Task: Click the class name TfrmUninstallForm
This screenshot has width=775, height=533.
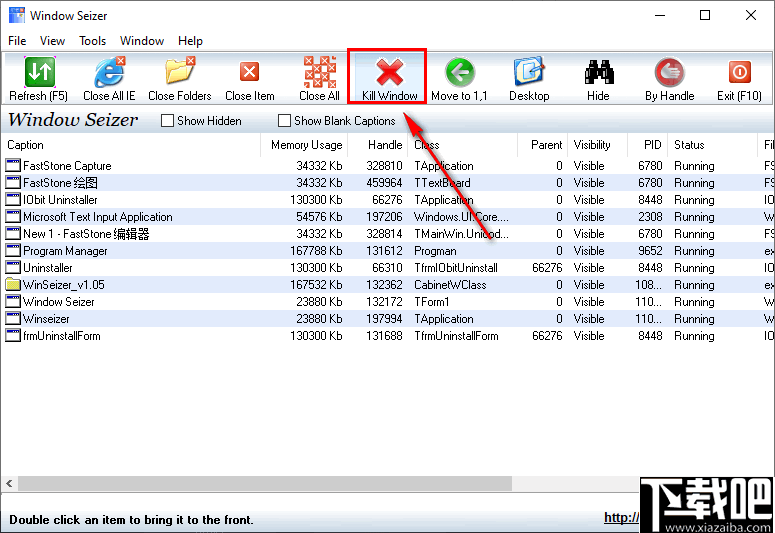Action: (x=456, y=336)
